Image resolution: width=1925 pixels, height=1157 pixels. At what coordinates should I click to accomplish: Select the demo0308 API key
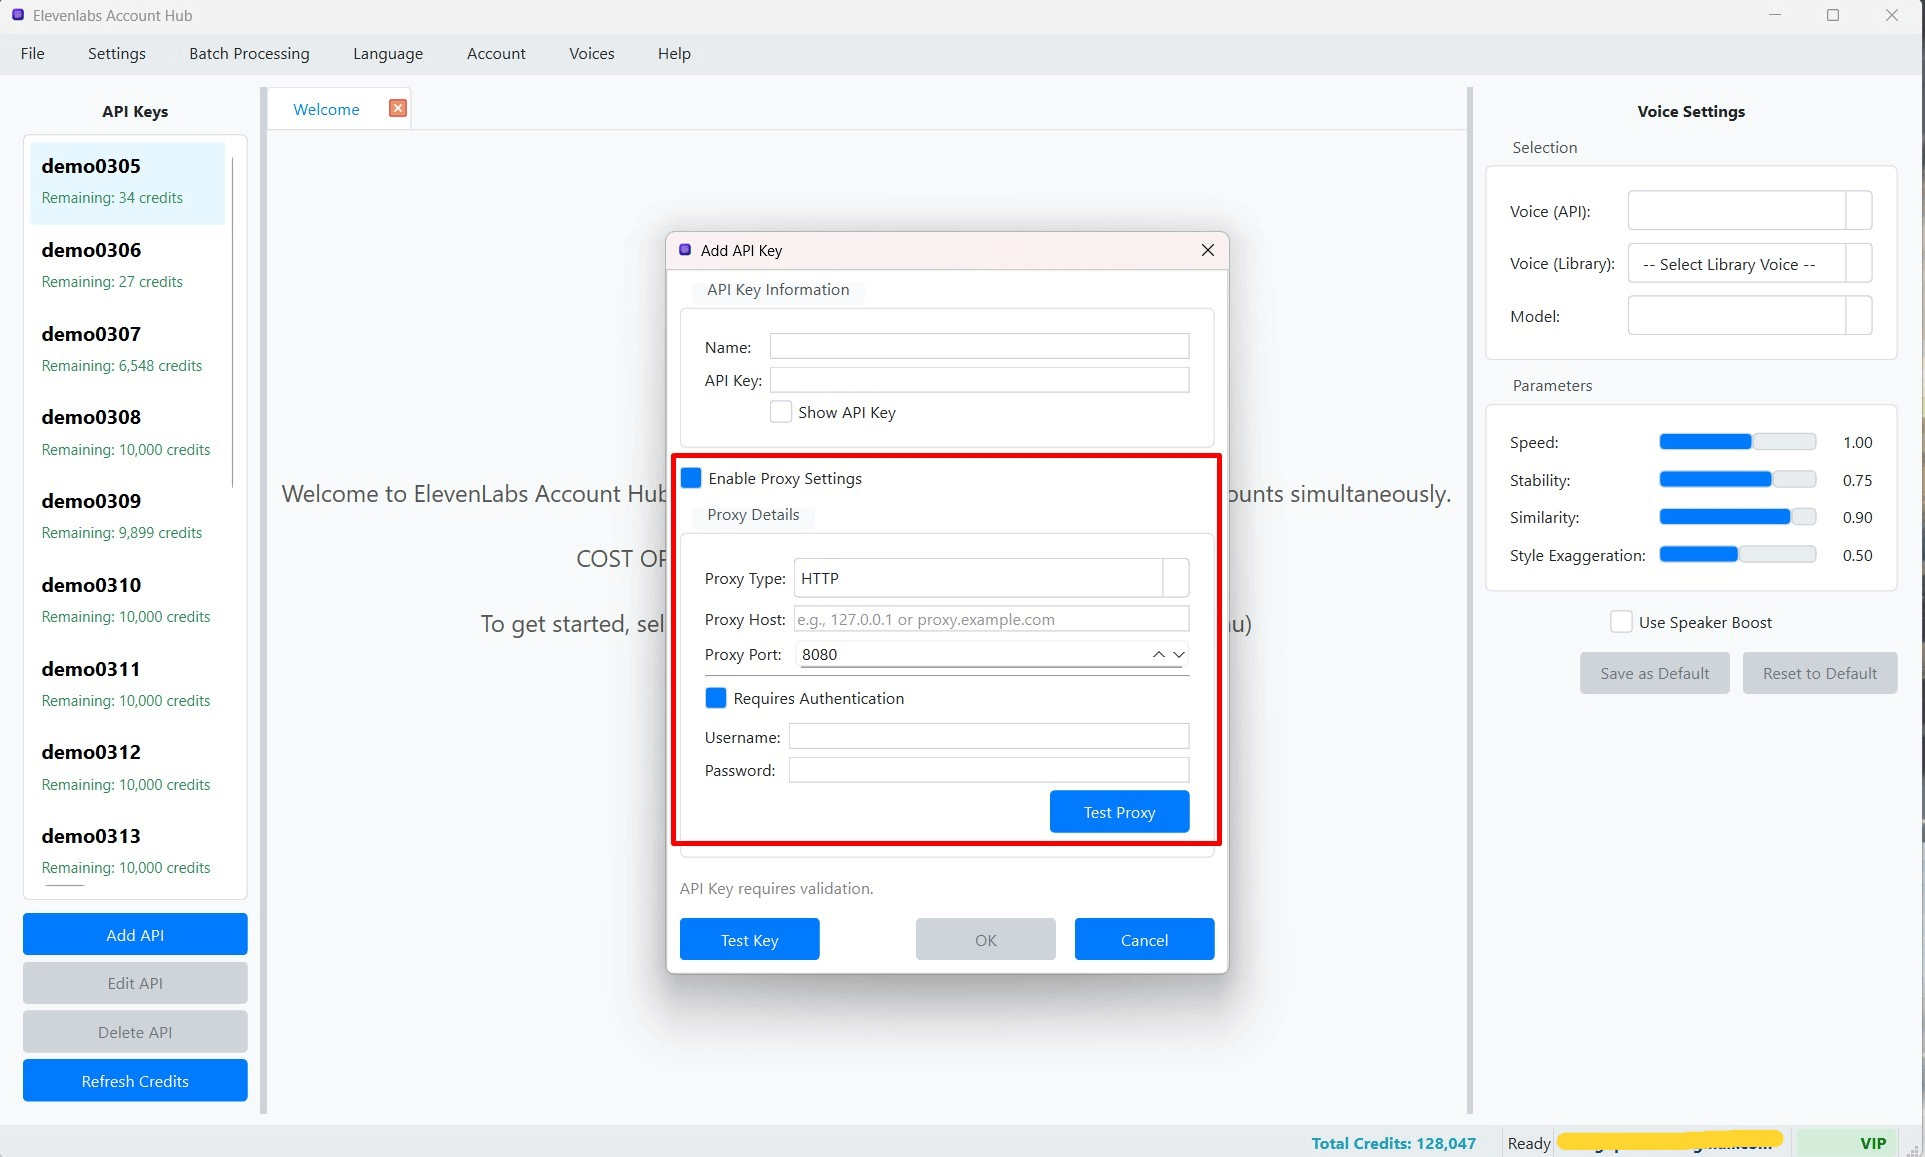pos(127,432)
